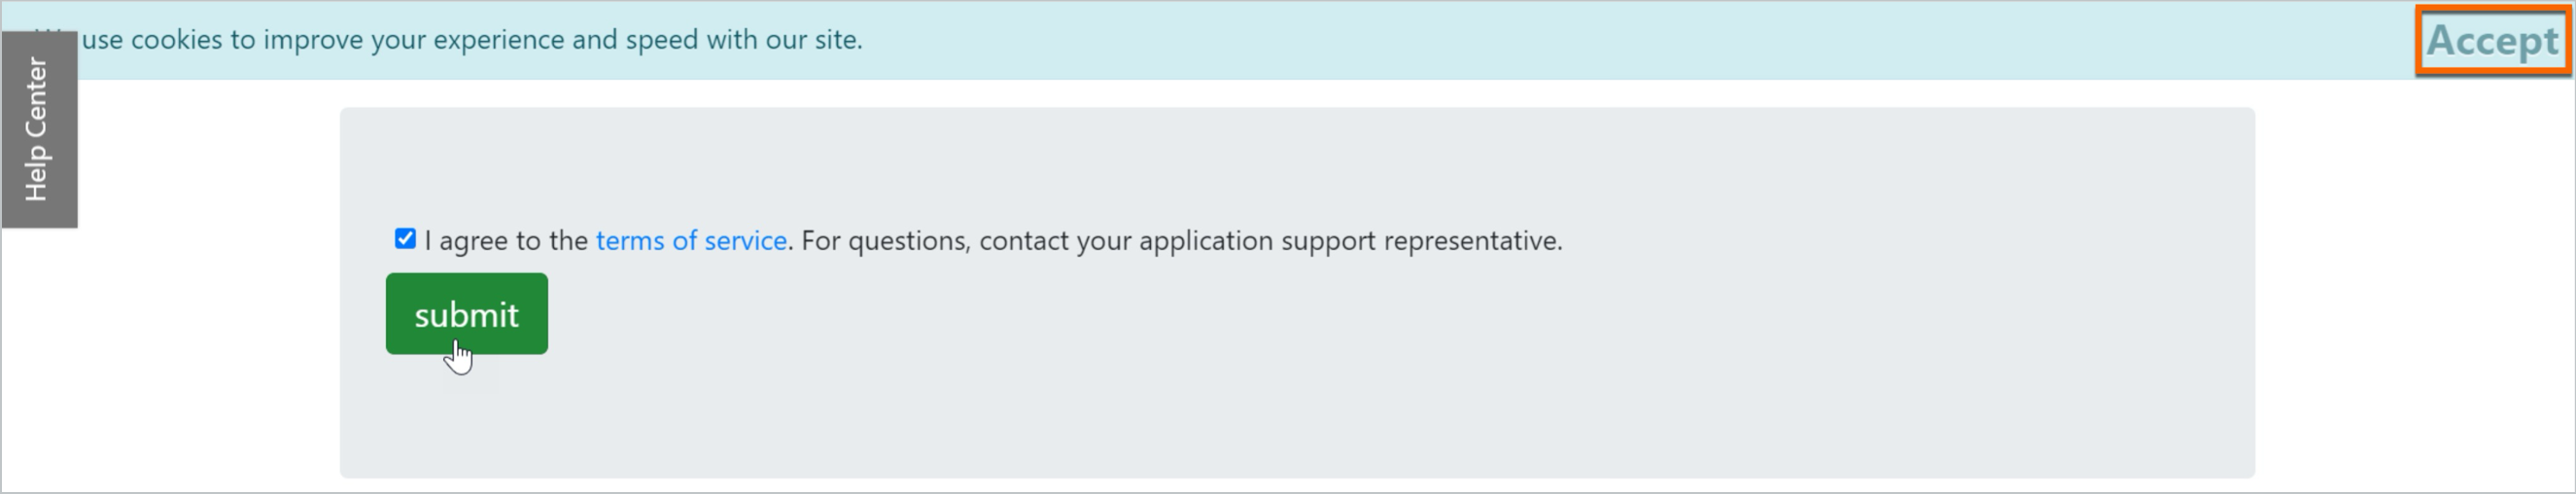Click the cookie banner message text
This screenshot has width=2576, height=494.
tap(470, 40)
